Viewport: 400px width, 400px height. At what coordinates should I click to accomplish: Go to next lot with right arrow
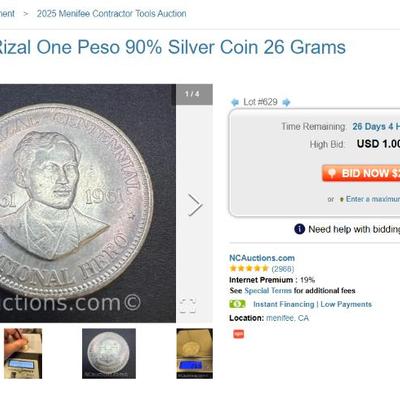tap(286, 102)
